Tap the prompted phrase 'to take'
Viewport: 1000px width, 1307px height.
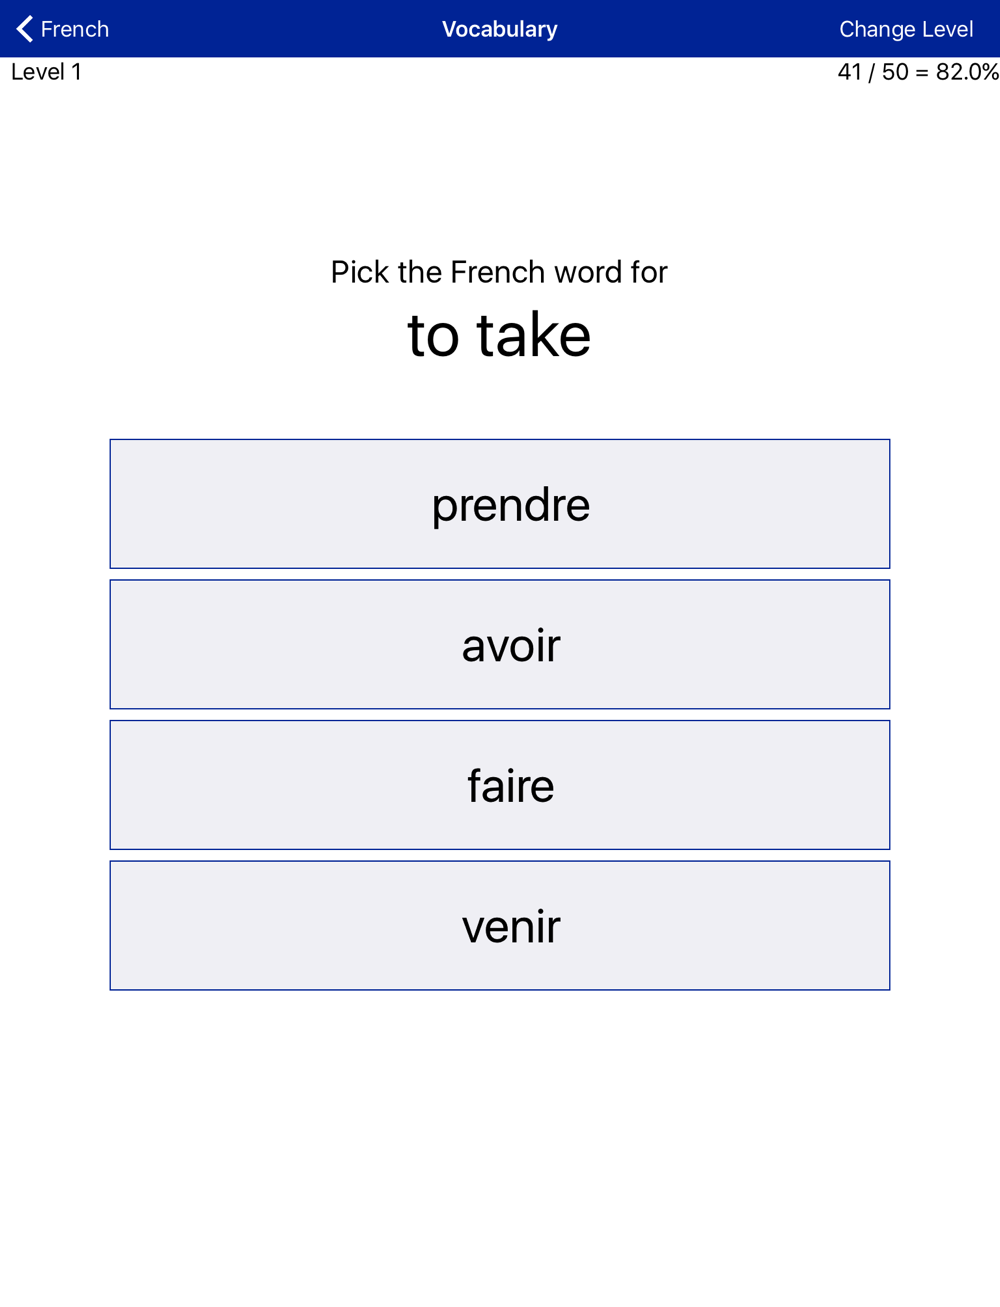[499, 335]
